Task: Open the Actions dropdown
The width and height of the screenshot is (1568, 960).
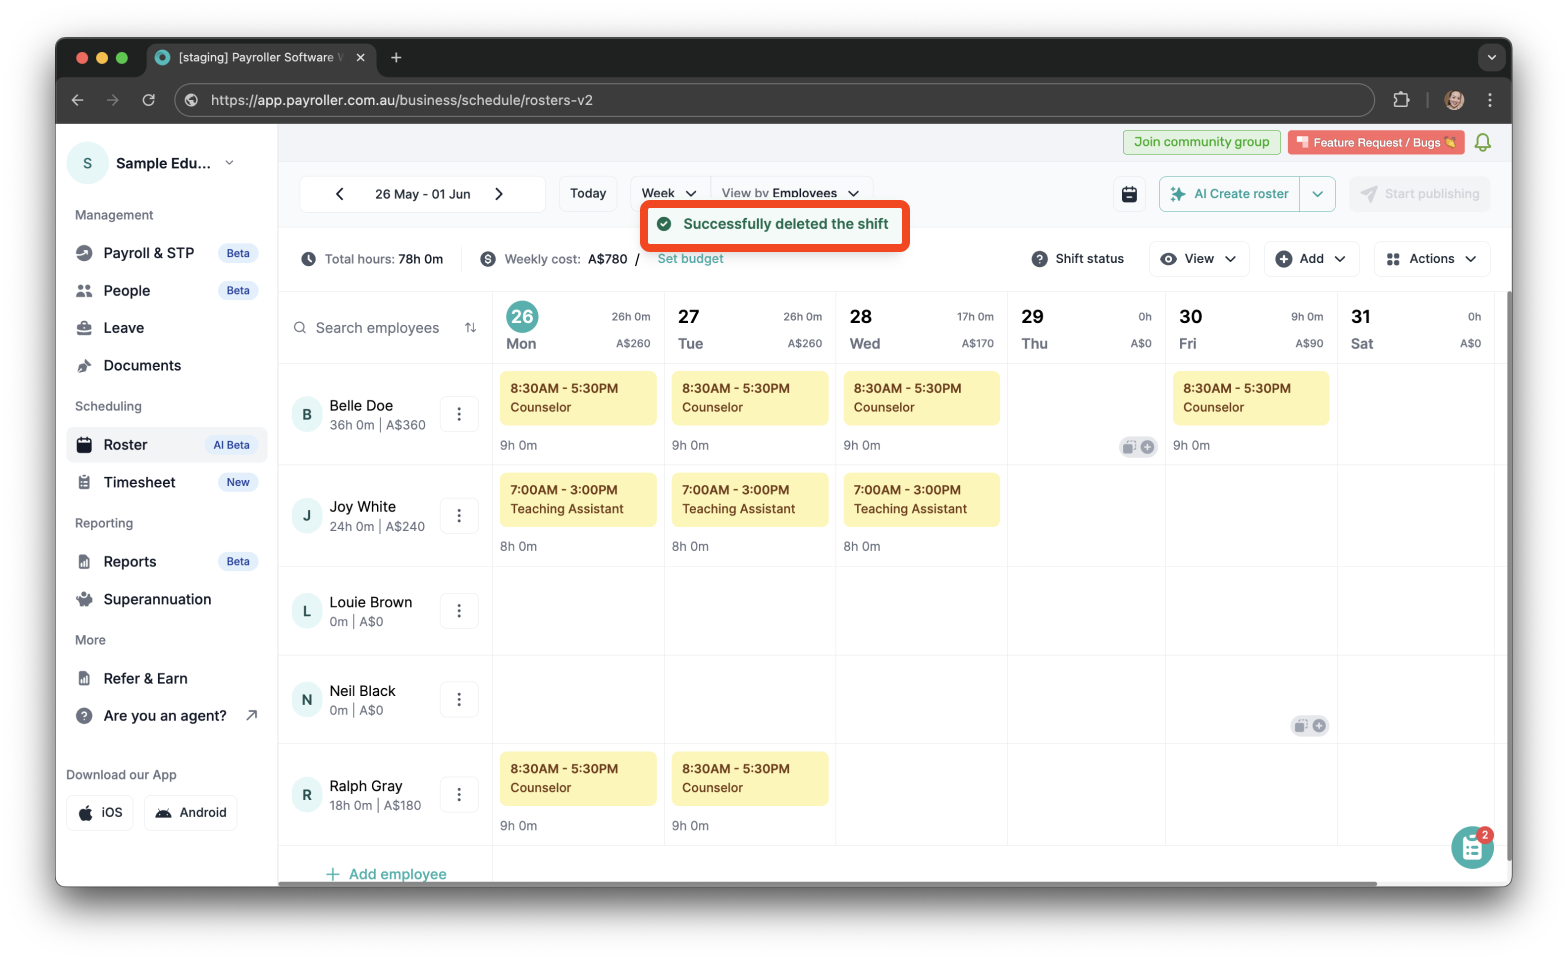Action: [1432, 259]
